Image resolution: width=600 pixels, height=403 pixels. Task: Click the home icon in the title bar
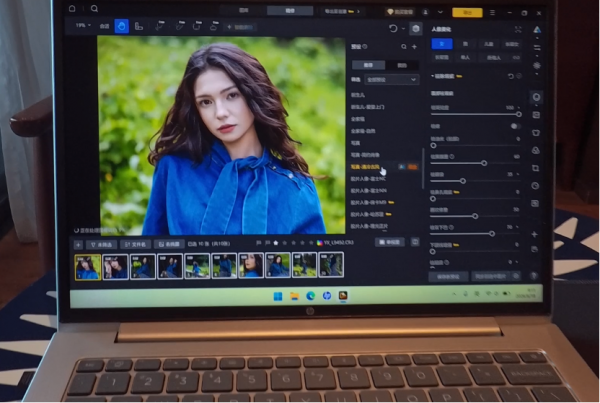72,8
